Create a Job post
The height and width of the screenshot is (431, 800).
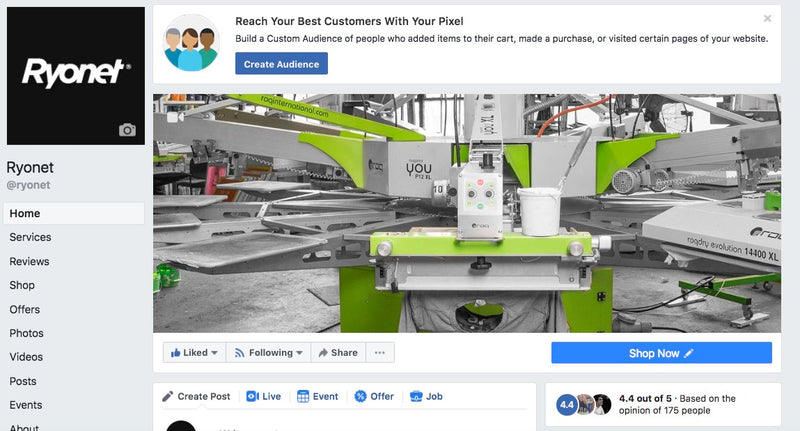pos(427,396)
